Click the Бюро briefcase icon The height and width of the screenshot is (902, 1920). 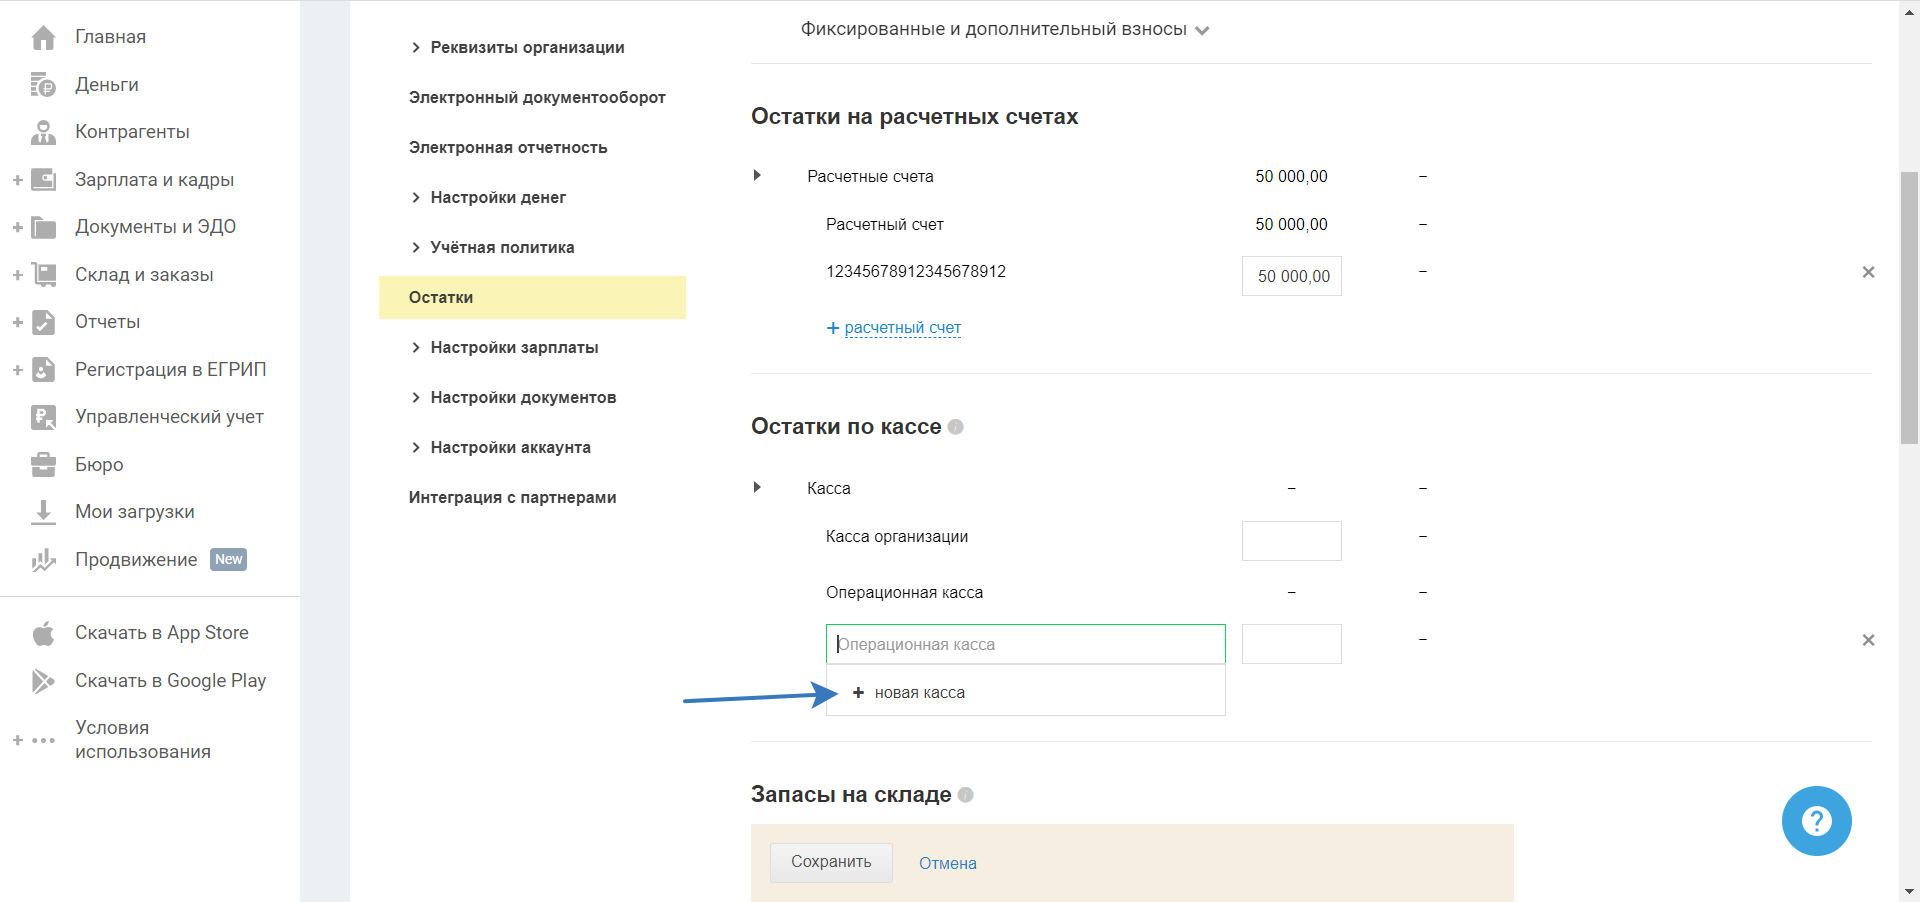[x=43, y=465]
